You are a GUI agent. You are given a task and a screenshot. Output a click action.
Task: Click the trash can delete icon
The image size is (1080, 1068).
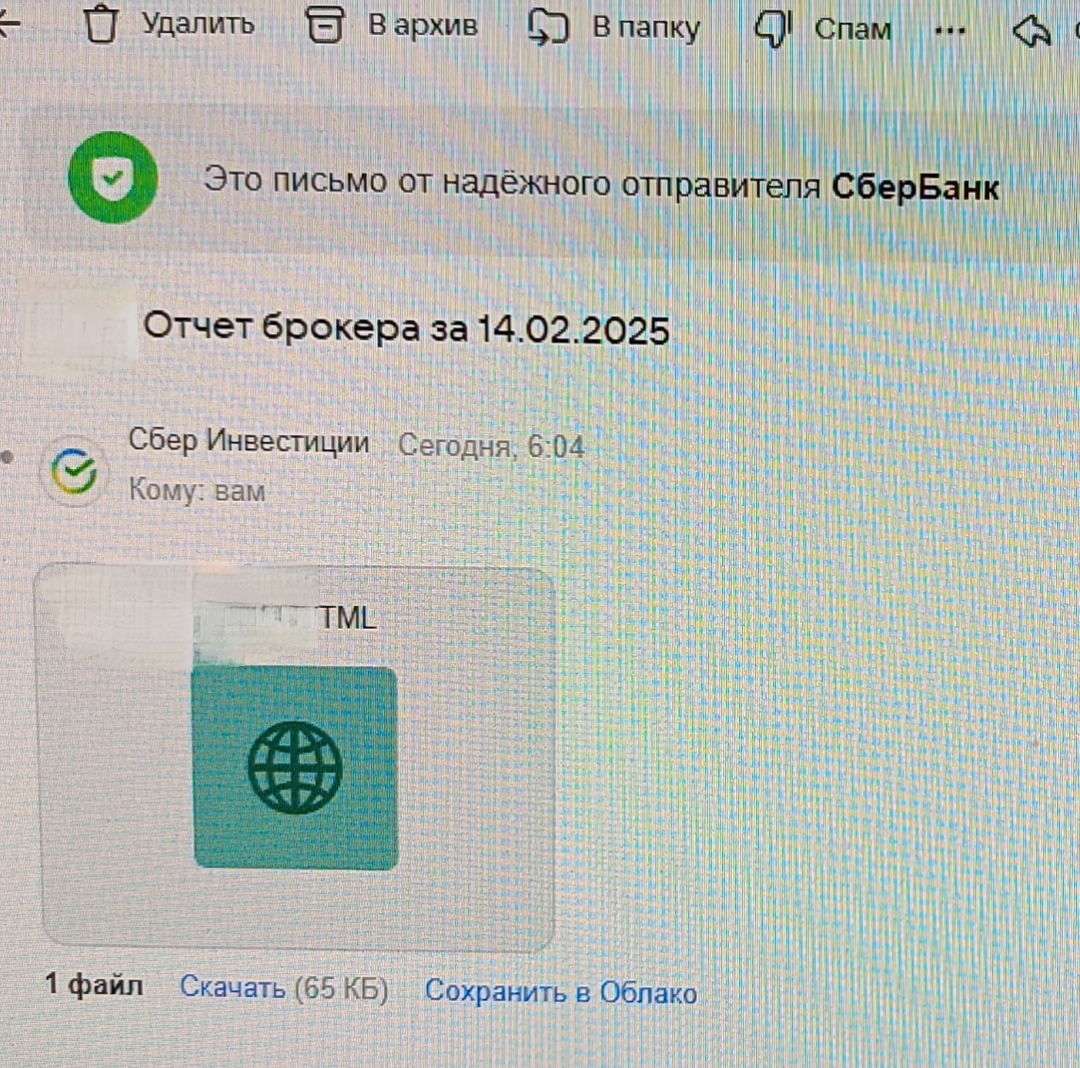pos(101,25)
